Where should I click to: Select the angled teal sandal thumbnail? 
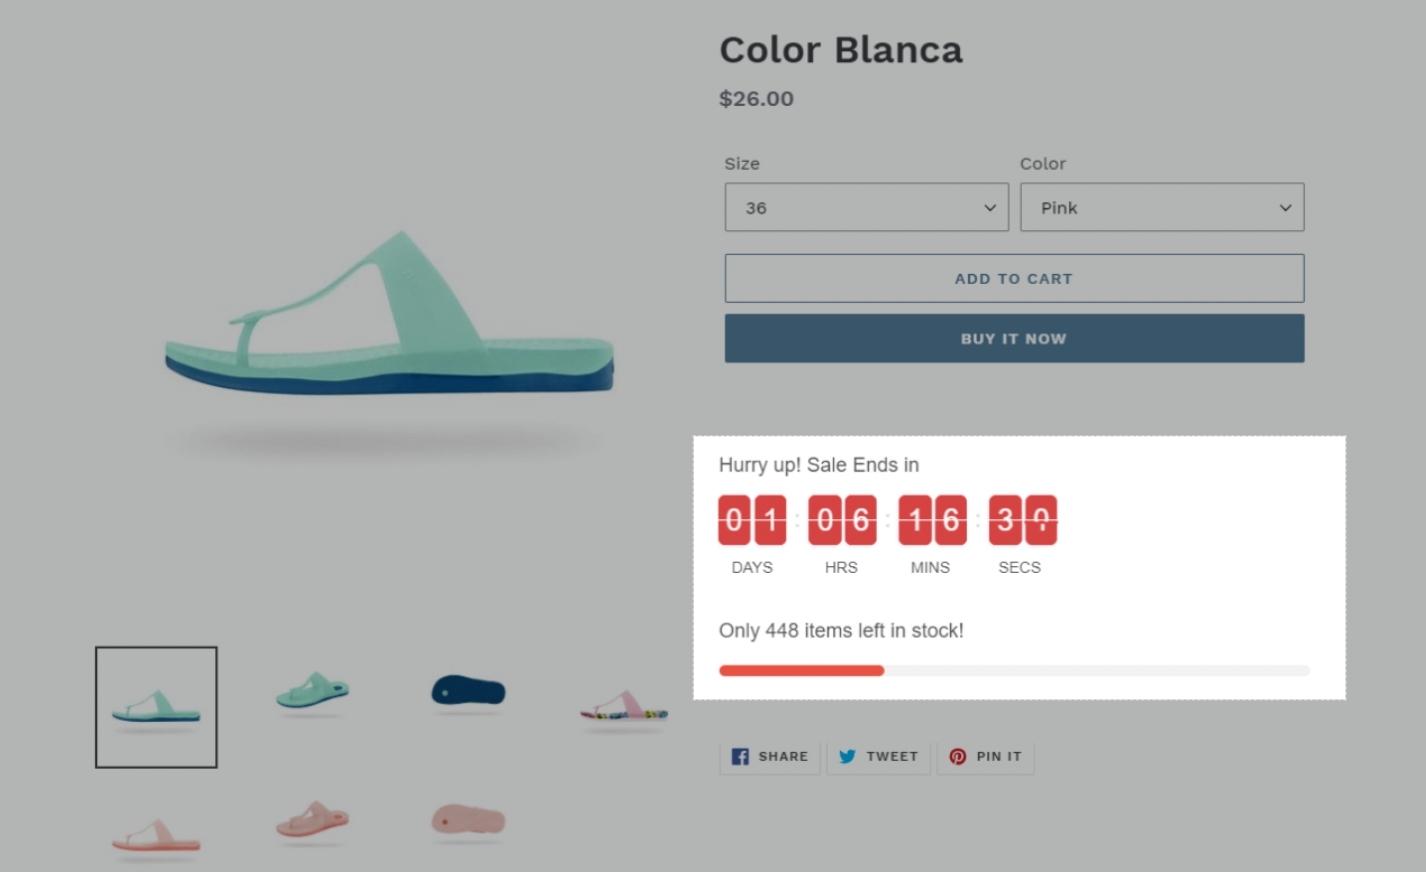tap(313, 692)
